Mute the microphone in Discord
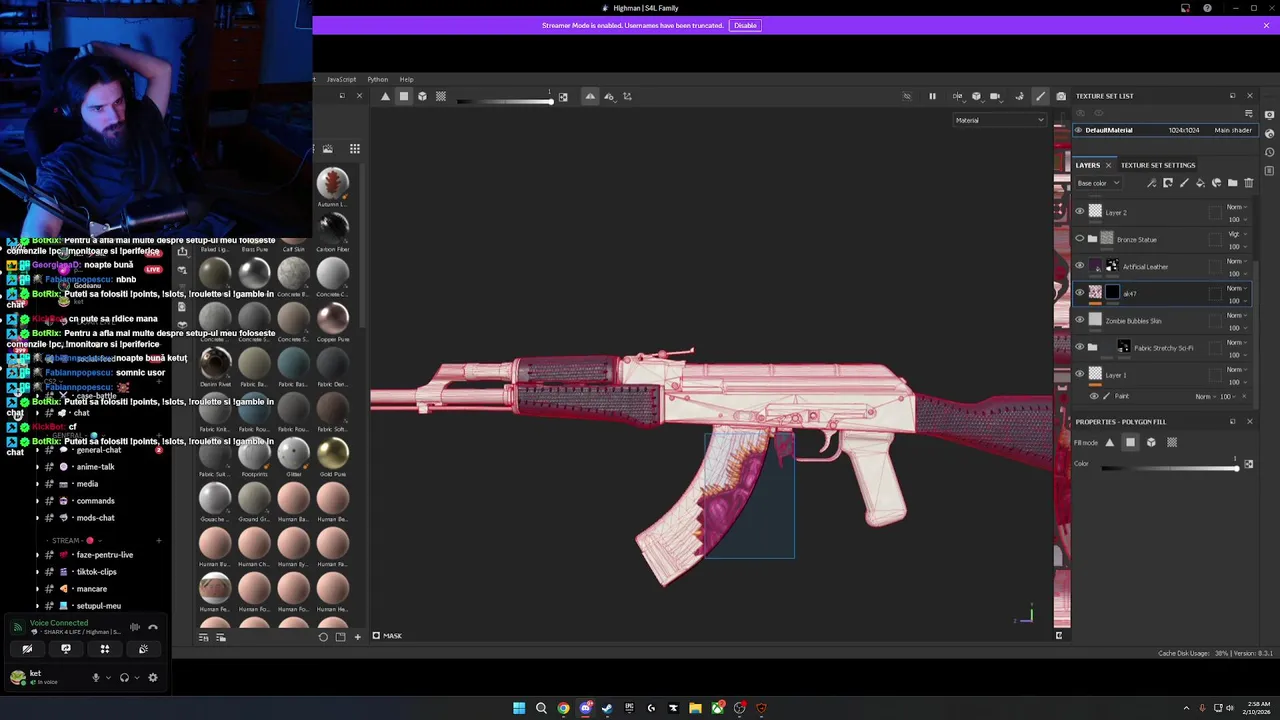 pos(96,677)
